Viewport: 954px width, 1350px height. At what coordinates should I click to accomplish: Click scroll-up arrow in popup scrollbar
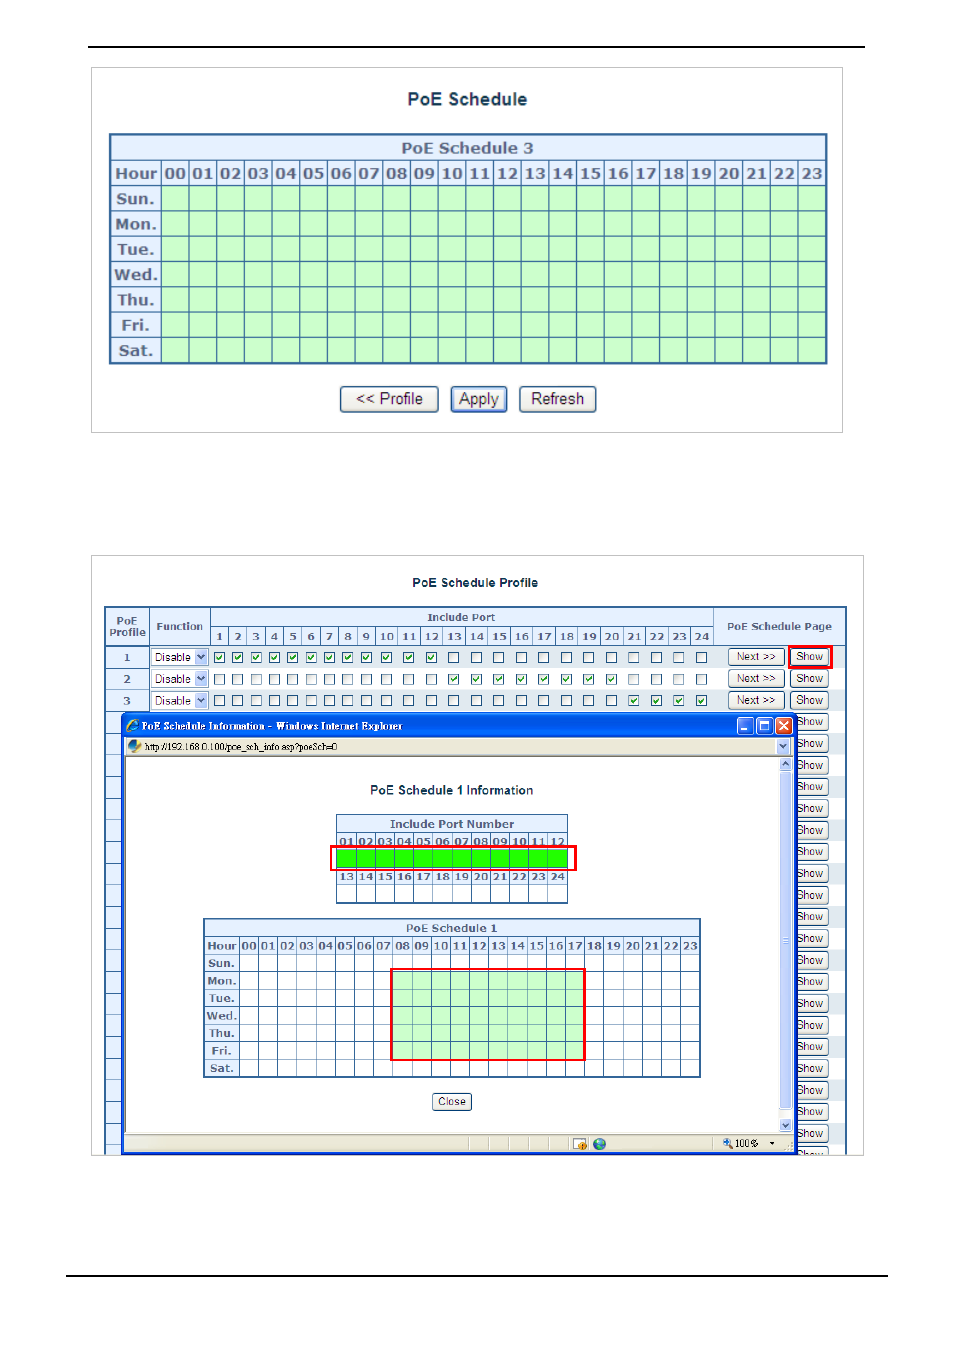[786, 764]
